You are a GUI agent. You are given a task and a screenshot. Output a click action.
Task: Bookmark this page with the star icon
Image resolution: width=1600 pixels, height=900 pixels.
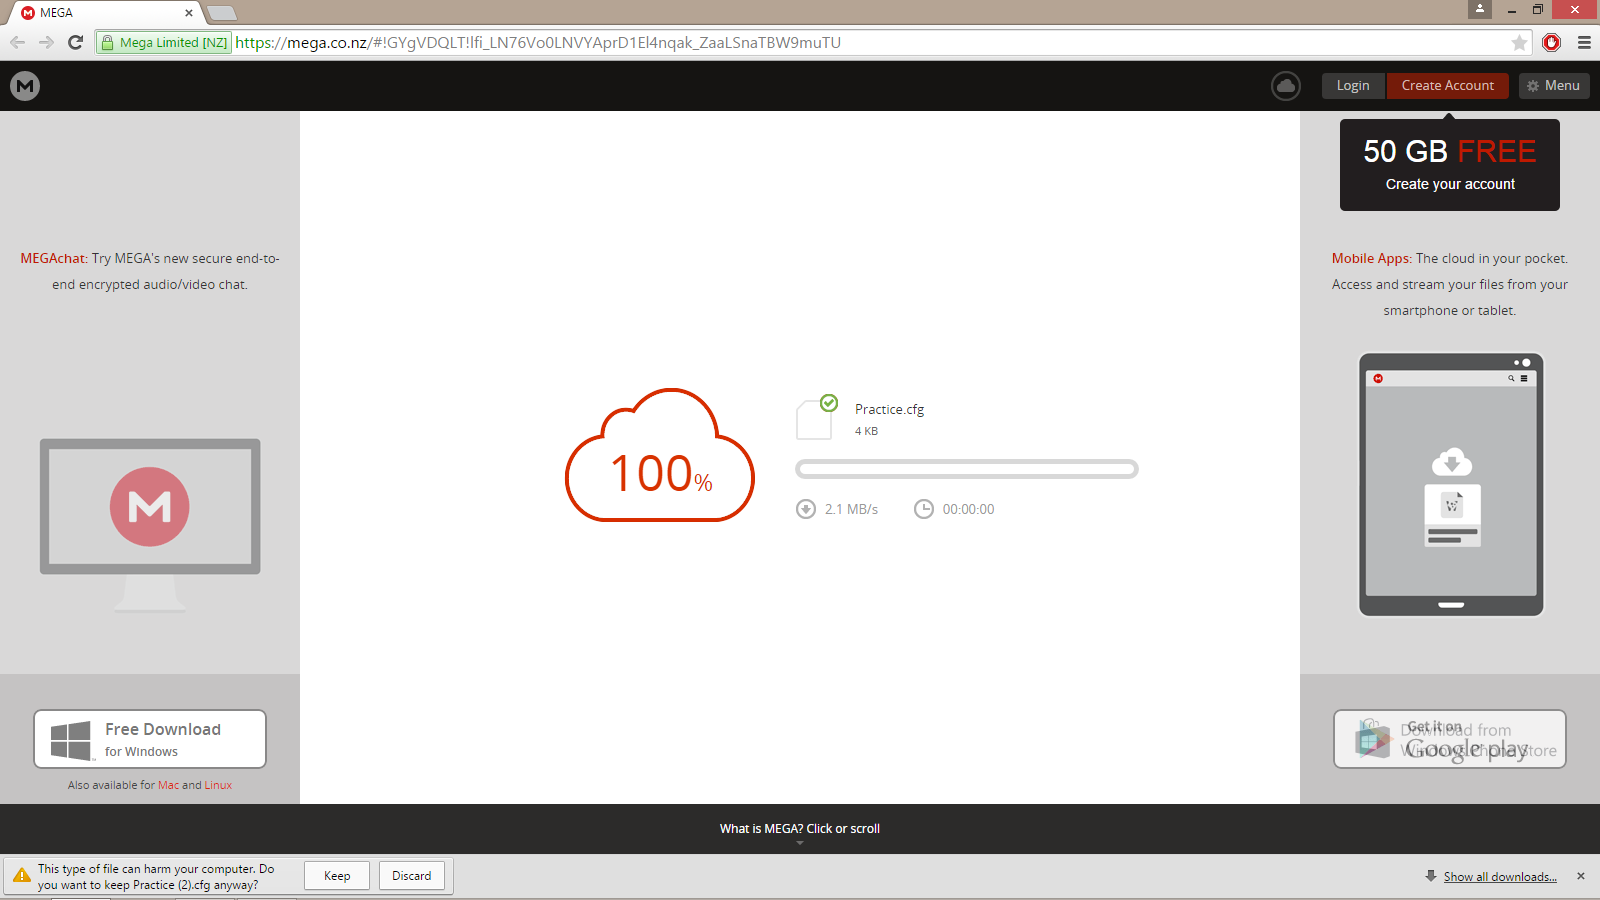pos(1519,42)
